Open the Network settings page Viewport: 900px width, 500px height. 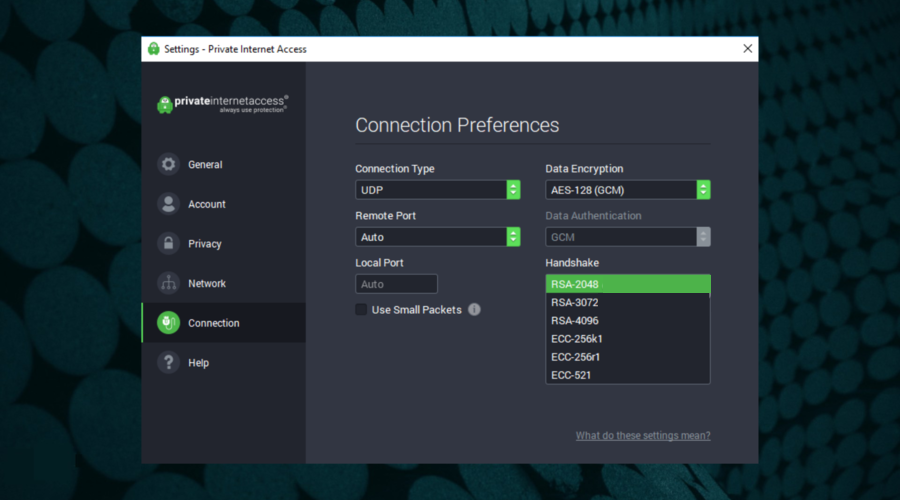[223, 283]
